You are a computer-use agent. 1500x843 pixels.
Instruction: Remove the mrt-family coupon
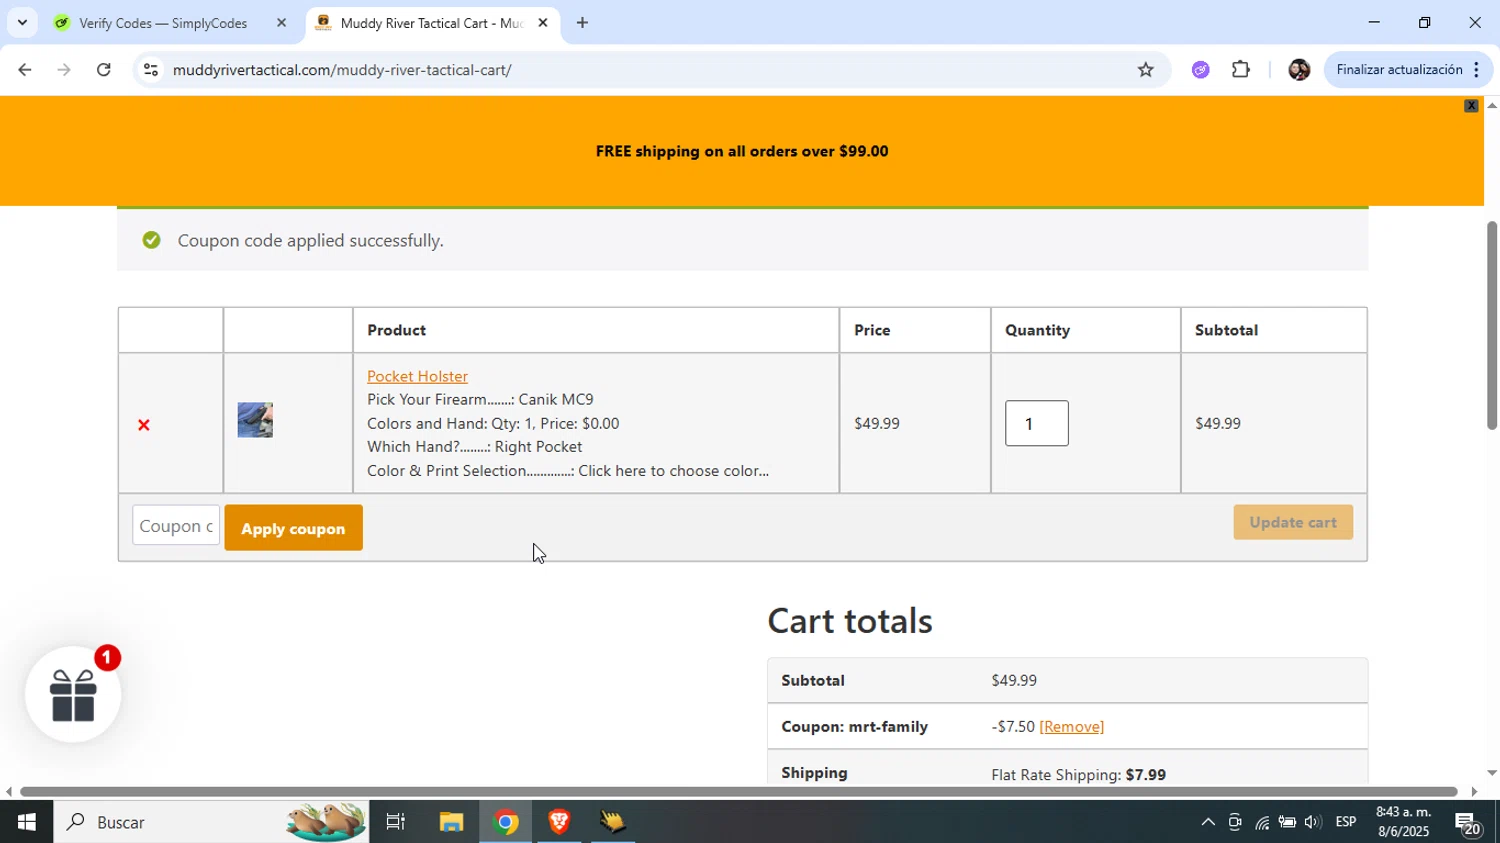tap(1071, 727)
